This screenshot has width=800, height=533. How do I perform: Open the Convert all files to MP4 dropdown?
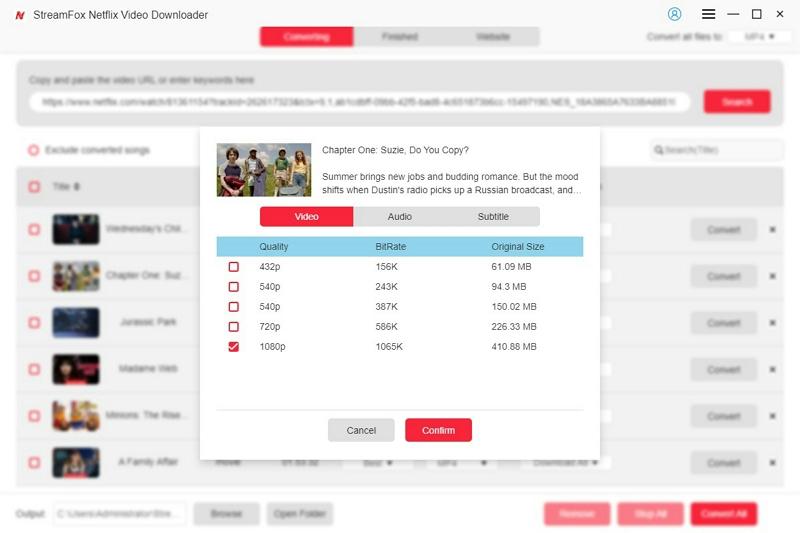pos(759,37)
